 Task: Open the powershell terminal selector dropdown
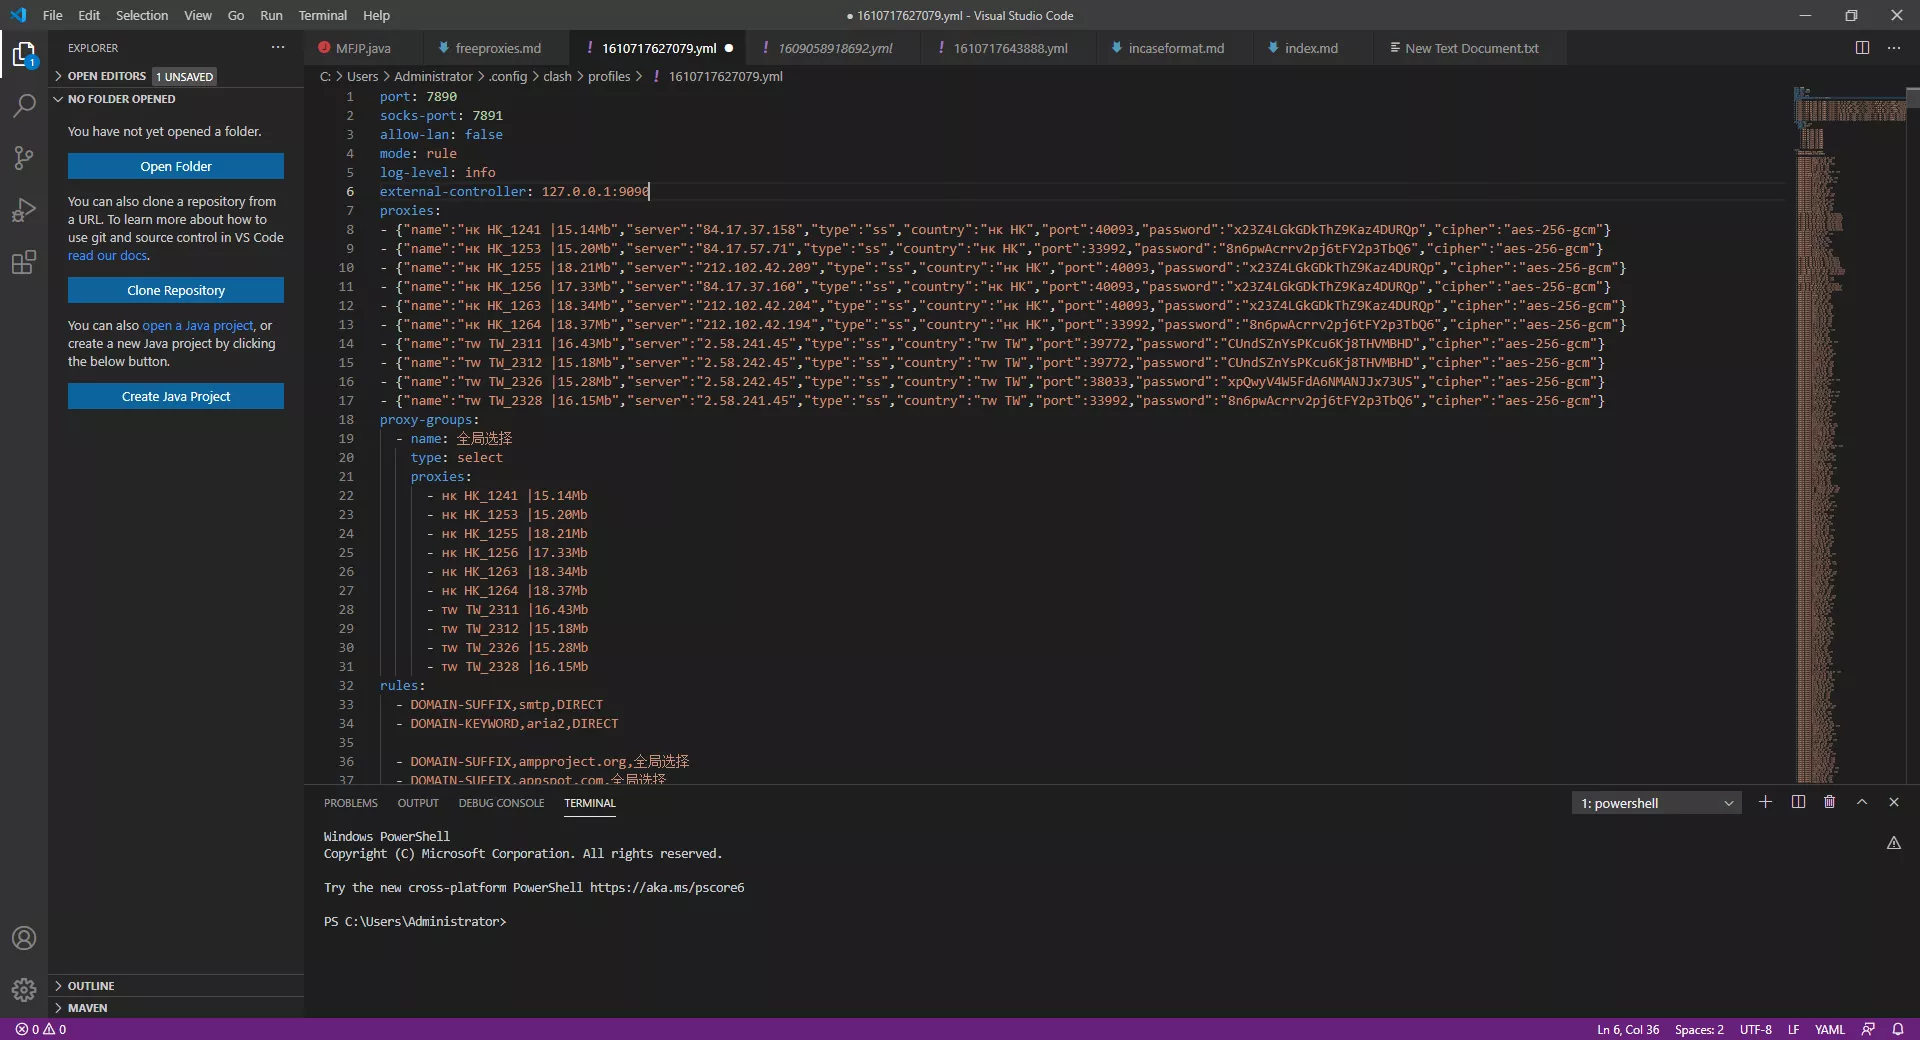pyautogui.click(x=1656, y=803)
